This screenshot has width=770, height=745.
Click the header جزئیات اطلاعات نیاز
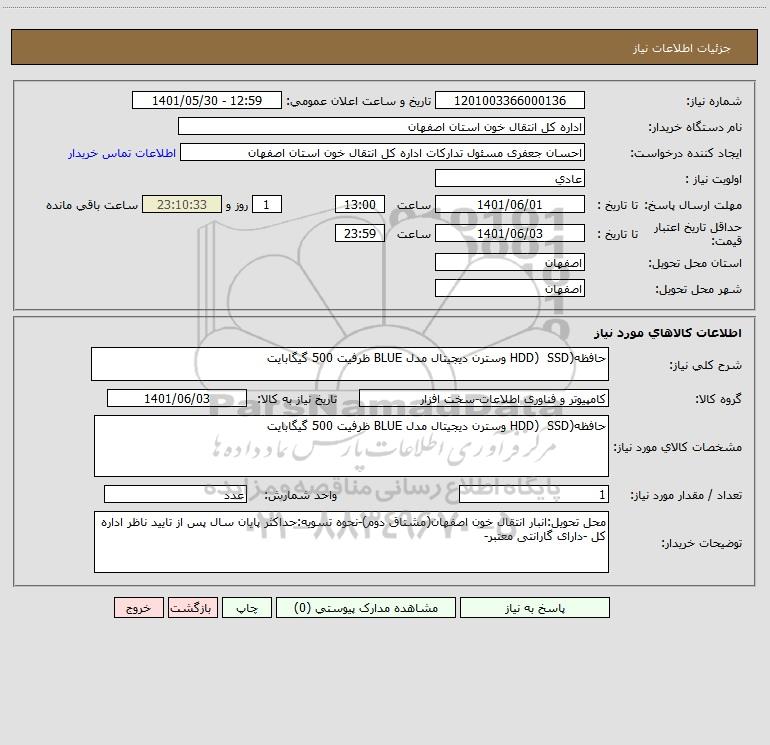[x=682, y=48]
